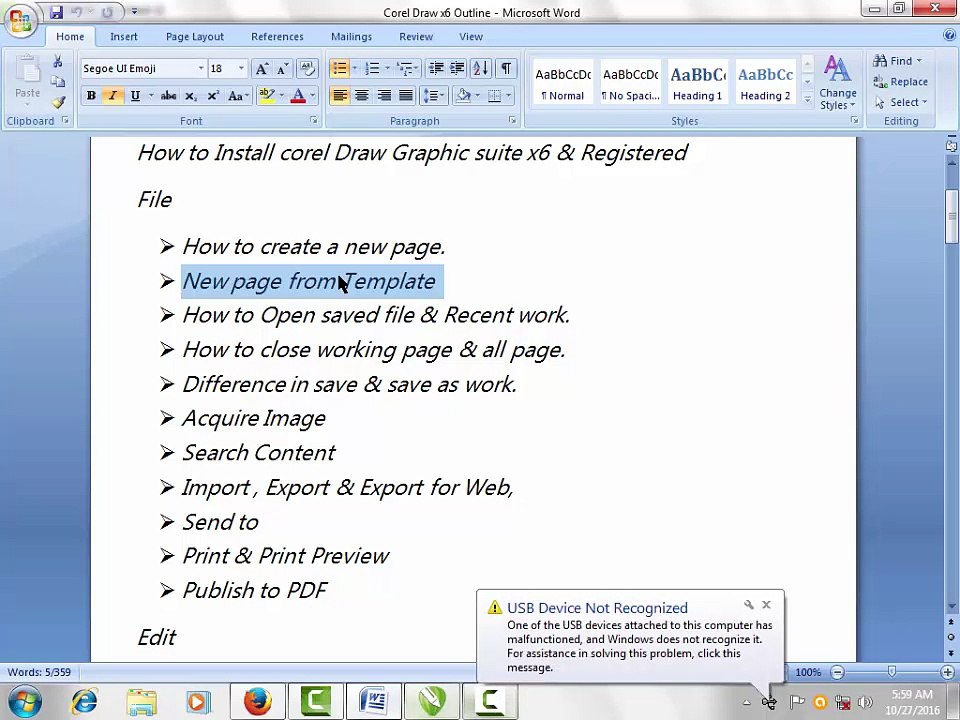Click the Cut scissors icon
This screenshot has height=720, width=960.
[x=58, y=61]
